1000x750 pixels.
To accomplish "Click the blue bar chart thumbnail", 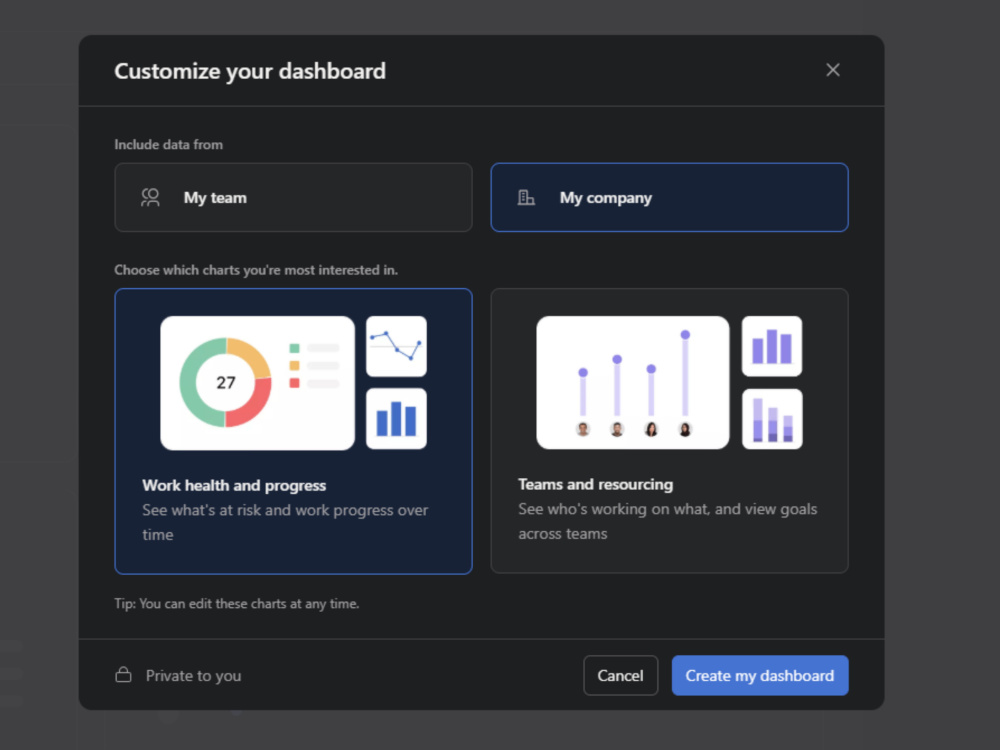I will point(396,418).
